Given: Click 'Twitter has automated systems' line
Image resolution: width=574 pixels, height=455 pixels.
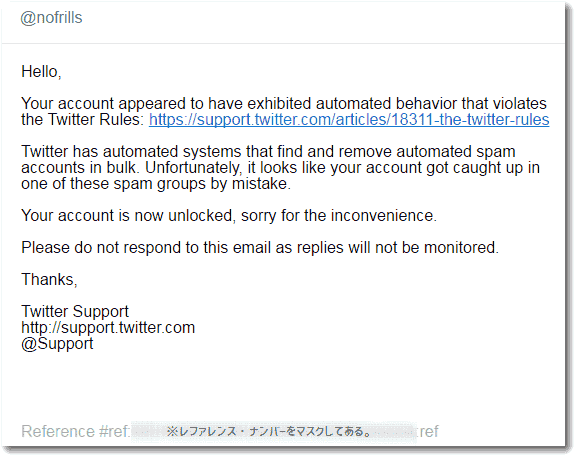Looking at the screenshot, I should [x=268, y=152].
